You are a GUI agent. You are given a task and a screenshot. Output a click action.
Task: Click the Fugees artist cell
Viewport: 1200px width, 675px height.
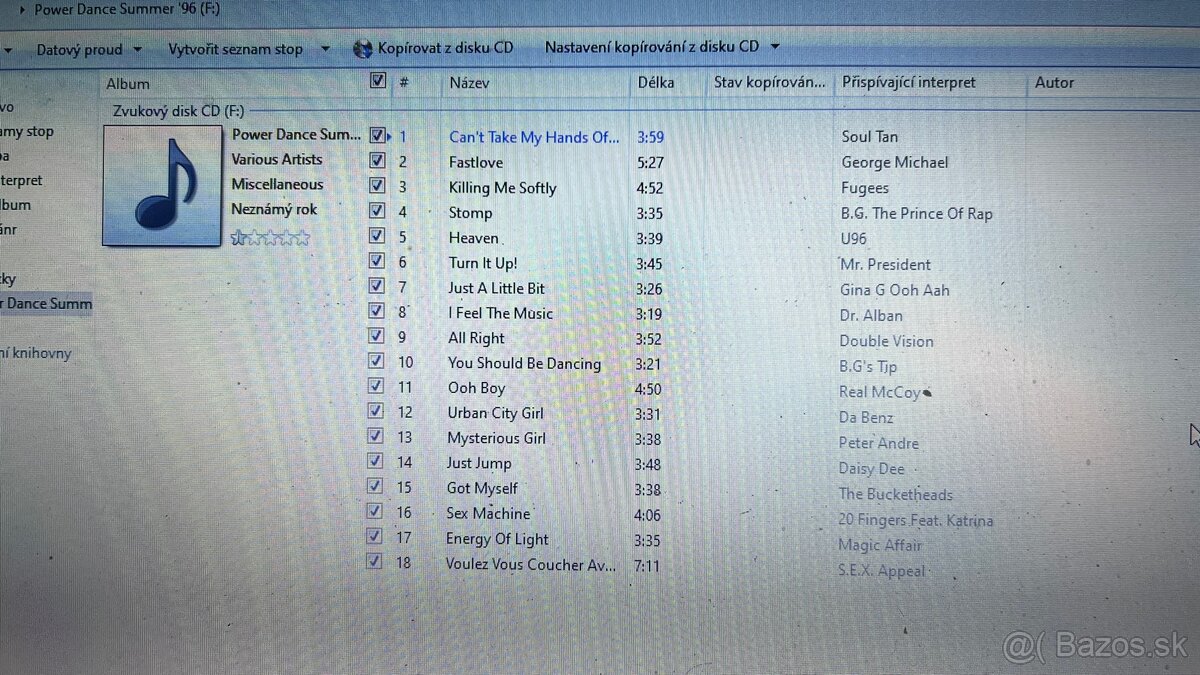coord(865,188)
